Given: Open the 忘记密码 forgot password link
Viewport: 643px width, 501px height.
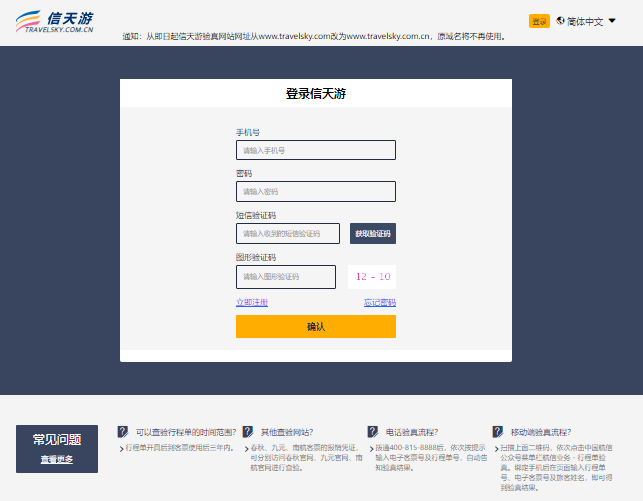Looking at the screenshot, I should [x=380, y=303].
